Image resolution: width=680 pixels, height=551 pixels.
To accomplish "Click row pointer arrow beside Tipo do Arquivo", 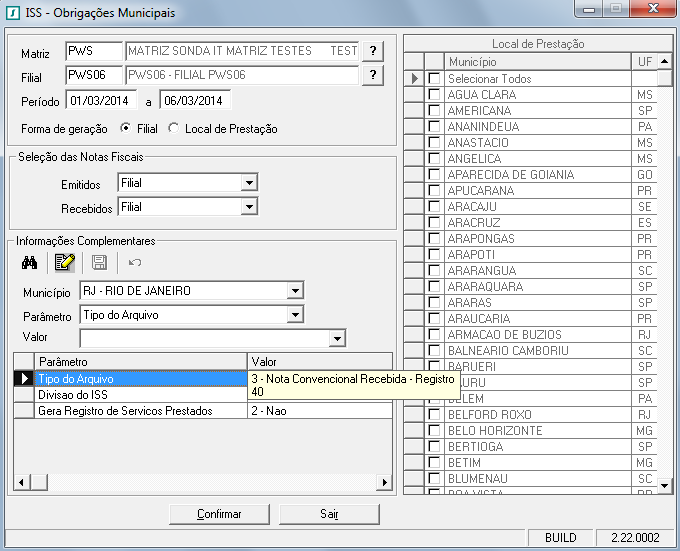I will click(x=24, y=379).
